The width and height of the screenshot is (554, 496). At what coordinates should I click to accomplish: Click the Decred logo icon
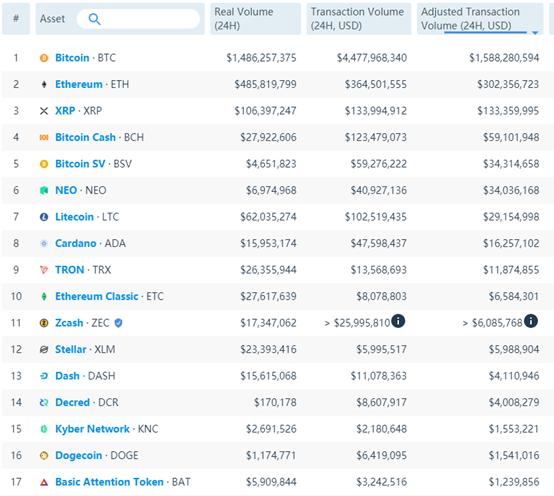coord(44,402)
